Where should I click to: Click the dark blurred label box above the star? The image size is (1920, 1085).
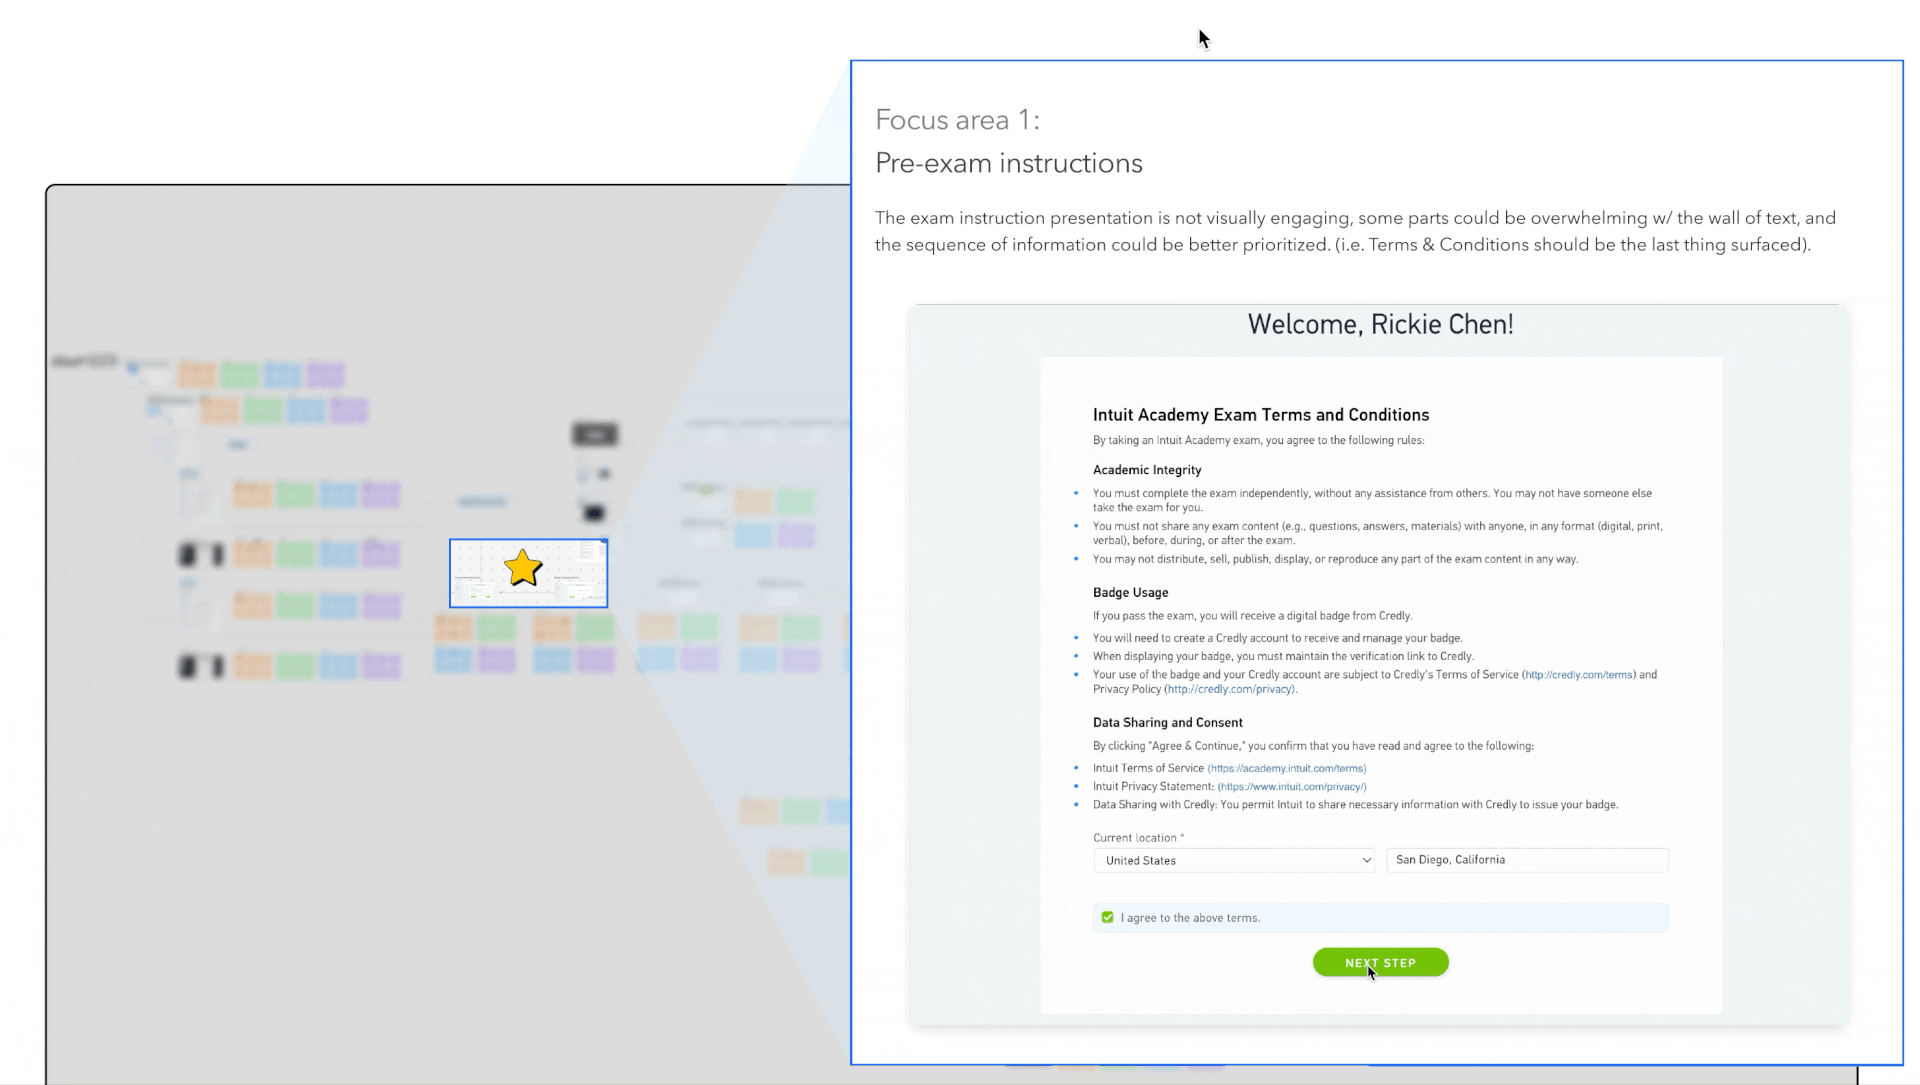(x=595, y=434)
